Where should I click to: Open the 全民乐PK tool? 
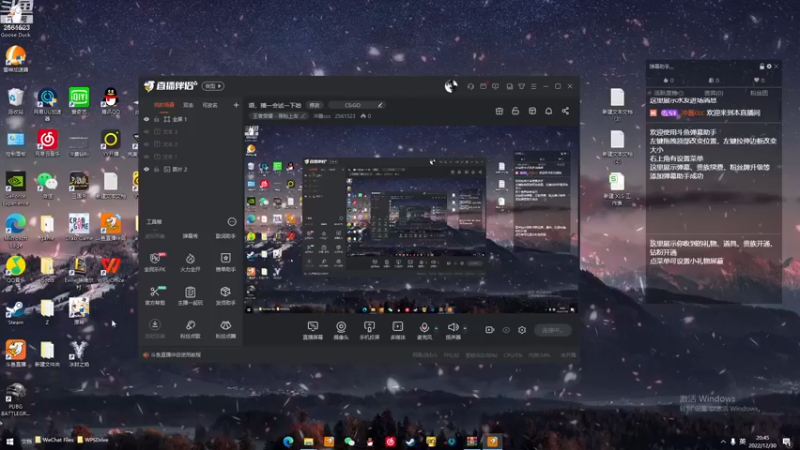(x=155, y=262)
